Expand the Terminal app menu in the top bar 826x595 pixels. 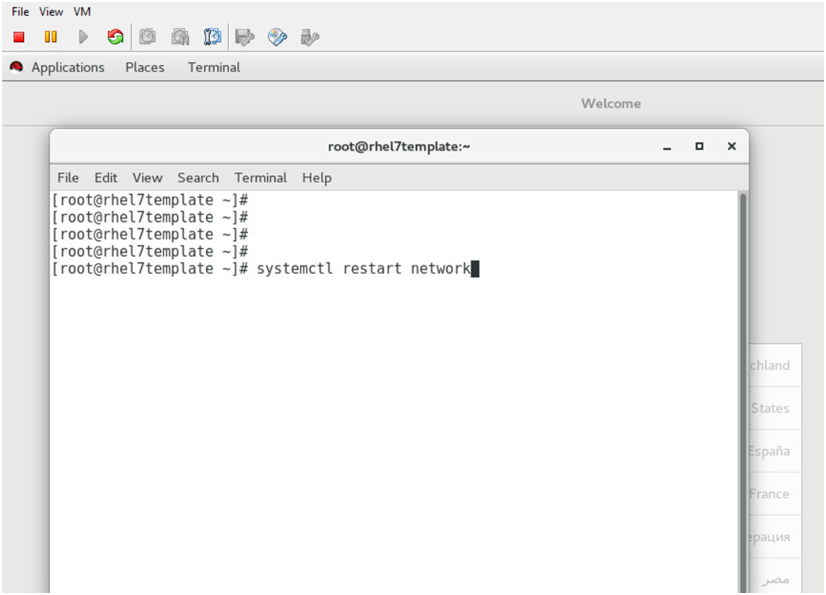coord(214,68)
